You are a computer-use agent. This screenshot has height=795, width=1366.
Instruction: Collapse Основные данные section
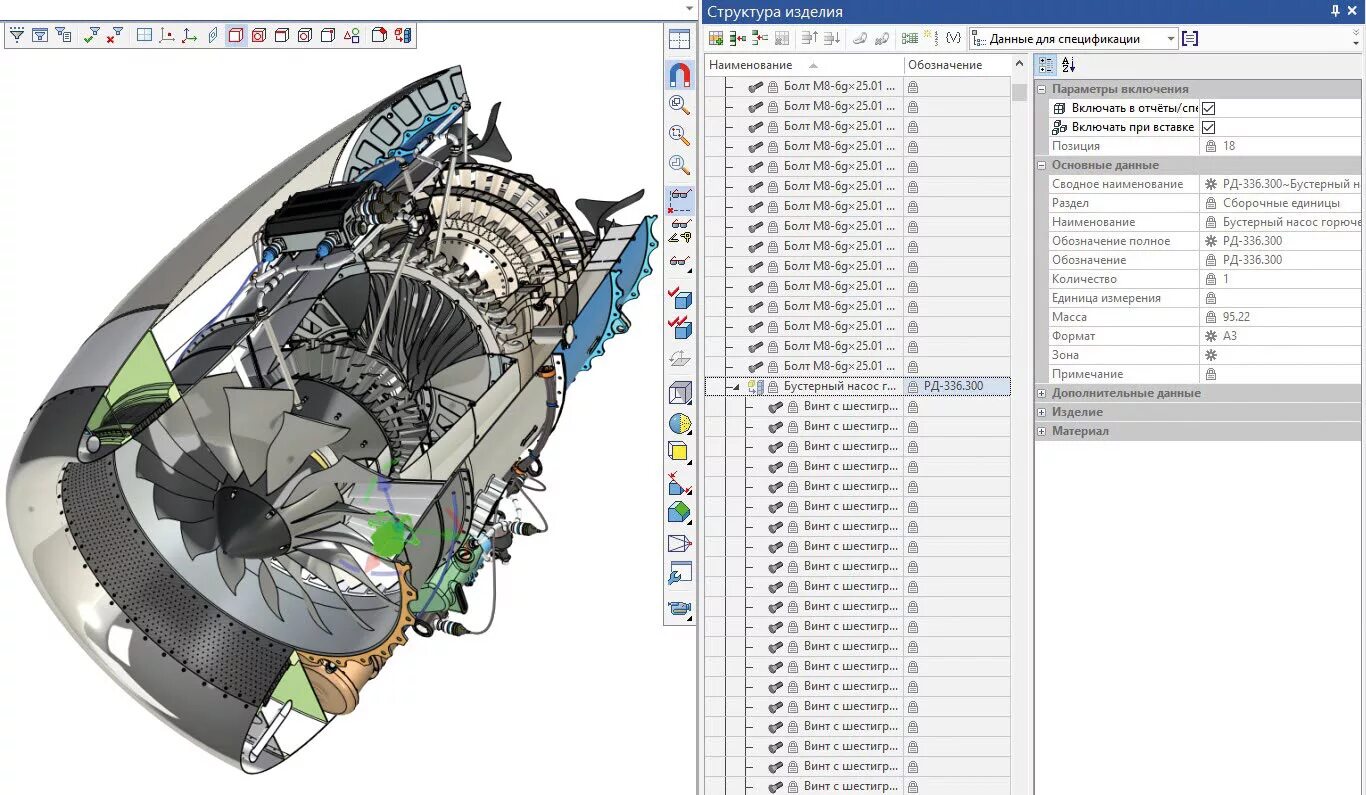point(1041,165)
